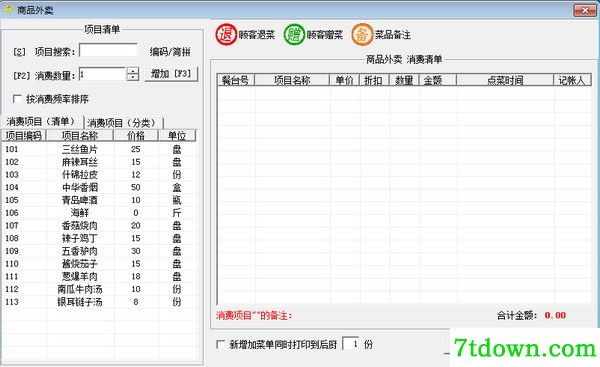Select item 中华香烟

point(80,187)
